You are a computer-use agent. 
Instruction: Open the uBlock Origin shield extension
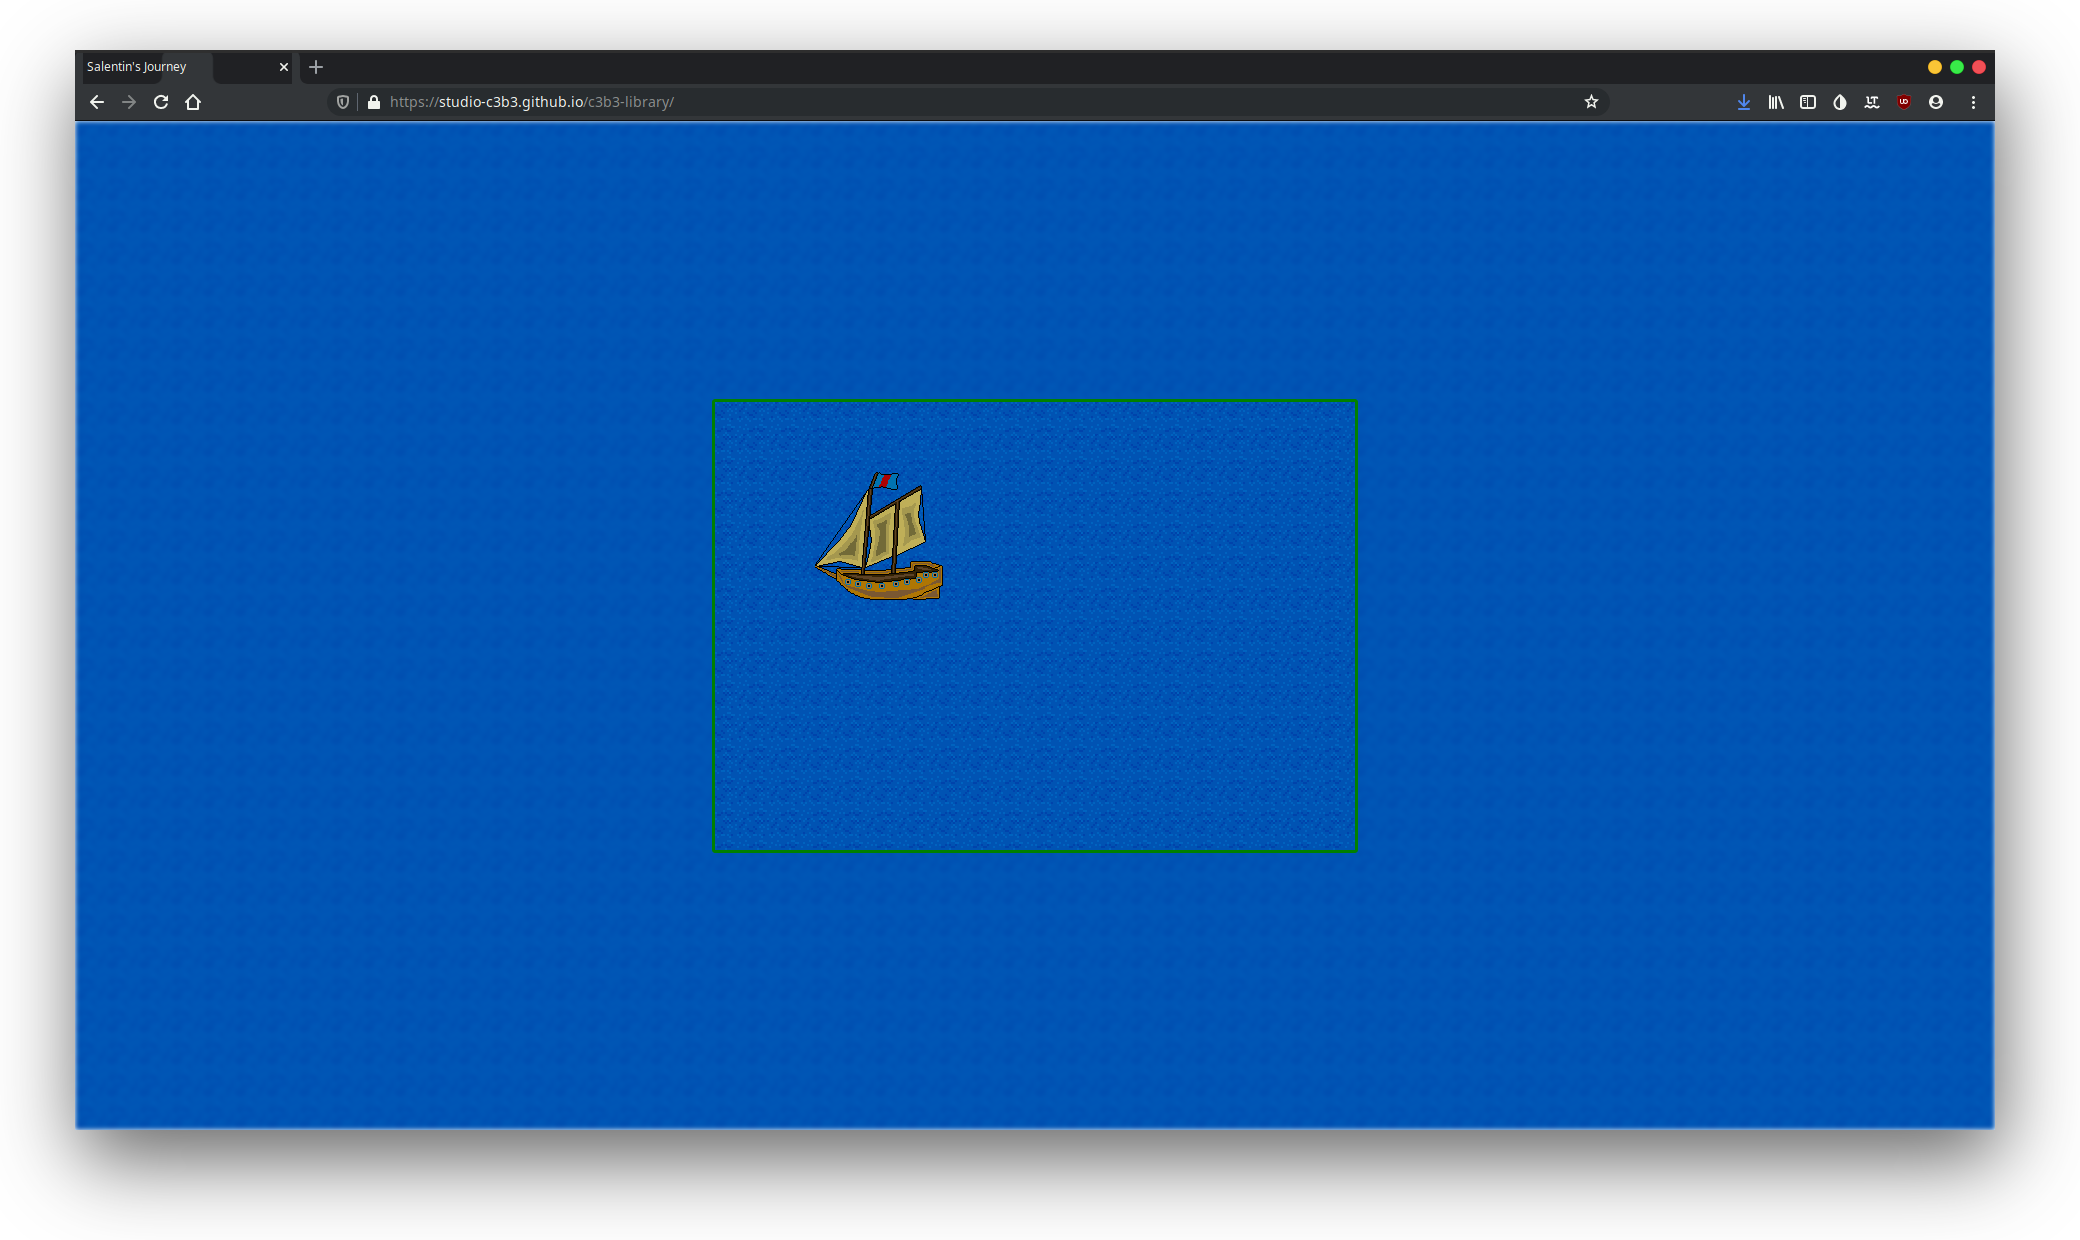1904,102
